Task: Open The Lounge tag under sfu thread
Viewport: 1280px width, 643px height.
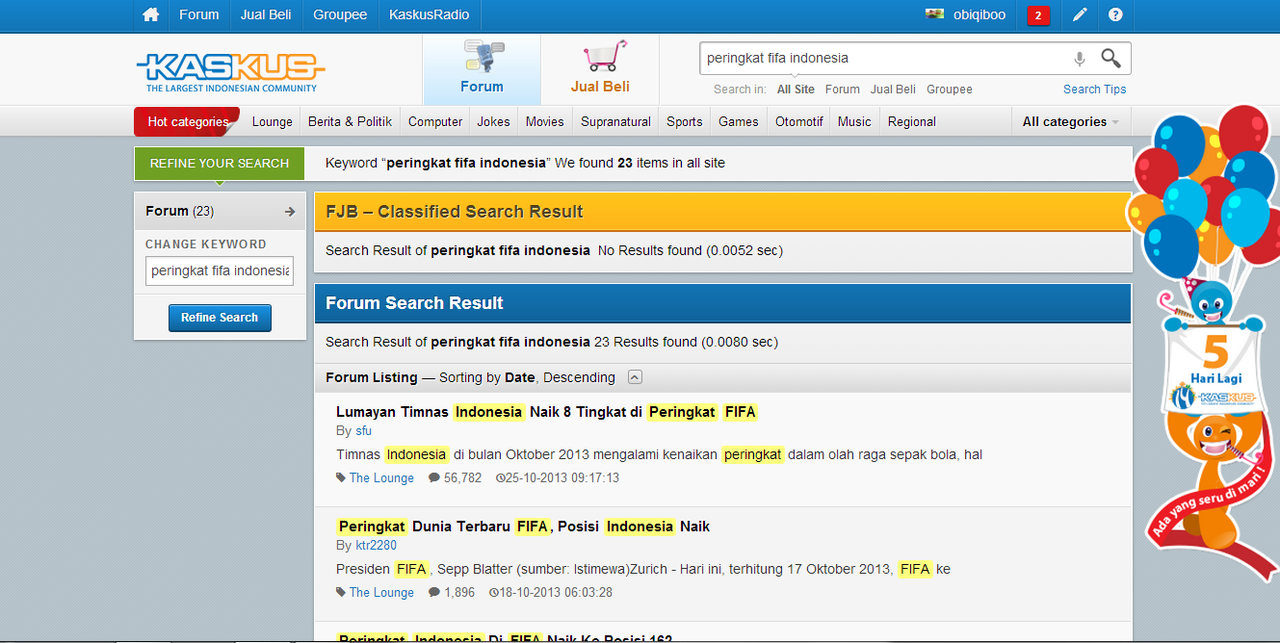Action: coord(381,478)
